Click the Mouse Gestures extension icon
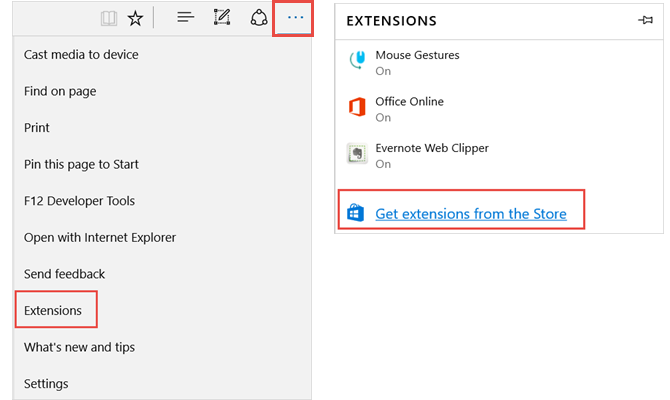The image size is (670, 400). coord(357,60)
